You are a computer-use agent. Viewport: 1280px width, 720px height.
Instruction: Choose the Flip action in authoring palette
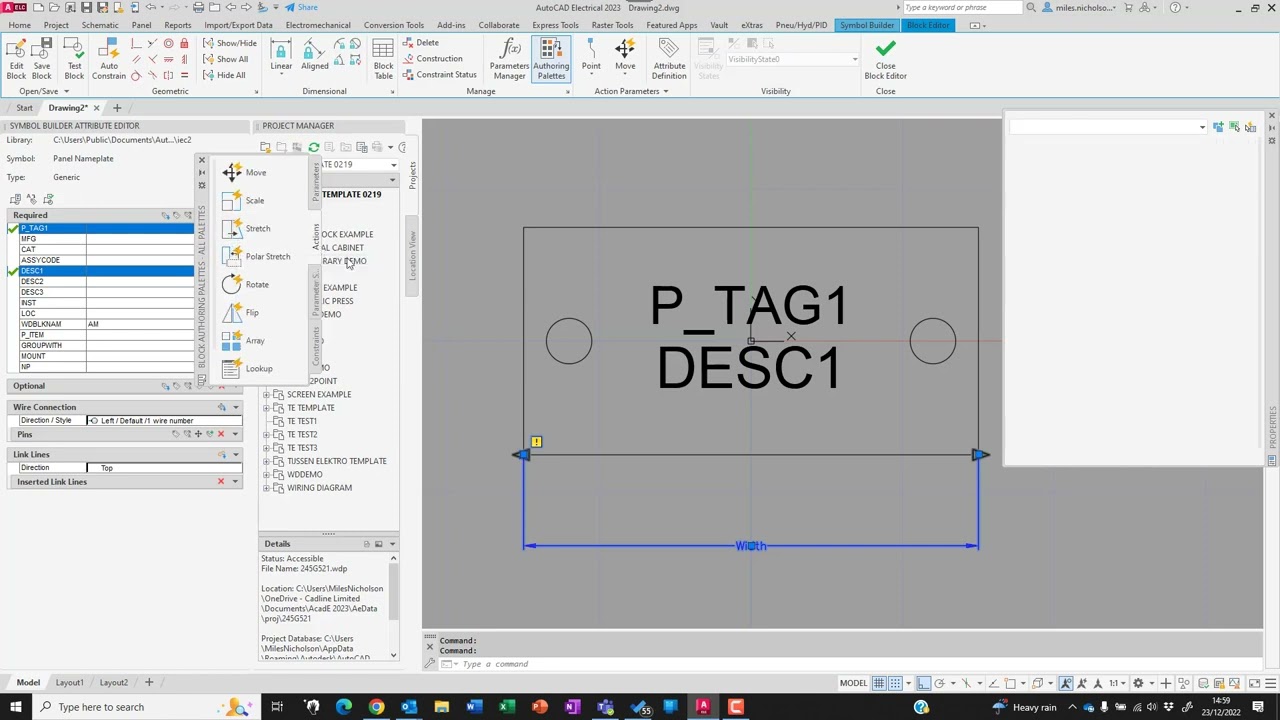point(240,312)
